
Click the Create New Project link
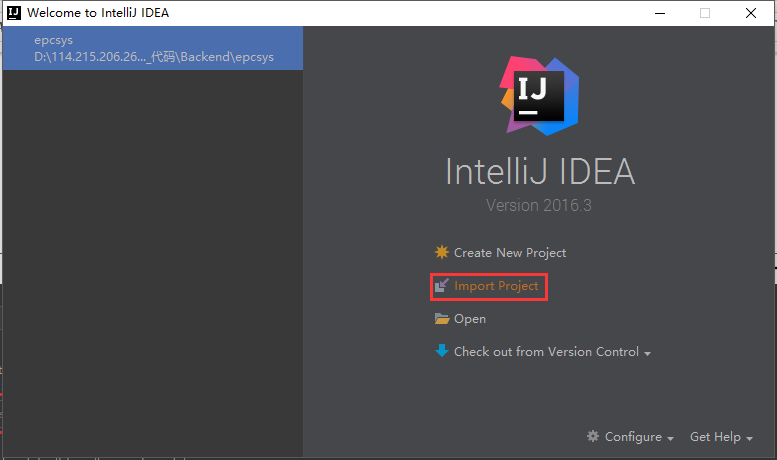[x=510, y=253]
